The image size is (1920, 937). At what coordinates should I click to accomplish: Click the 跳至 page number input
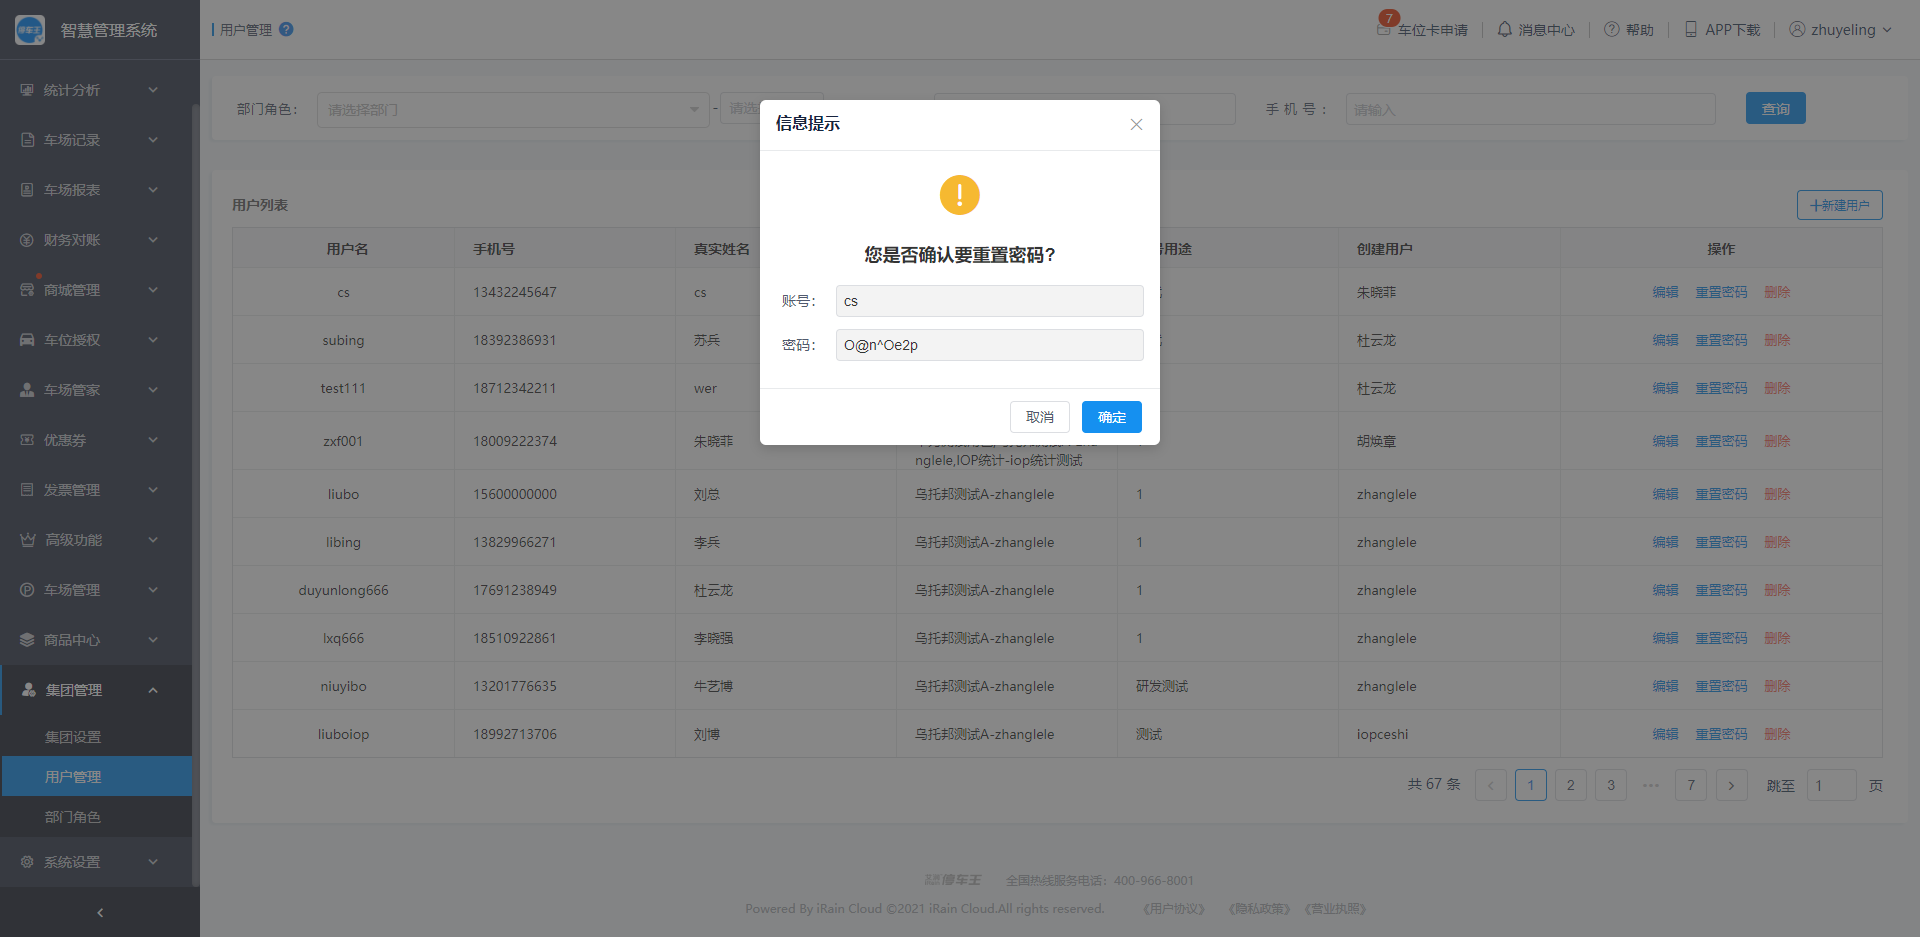pos(1831,785)
